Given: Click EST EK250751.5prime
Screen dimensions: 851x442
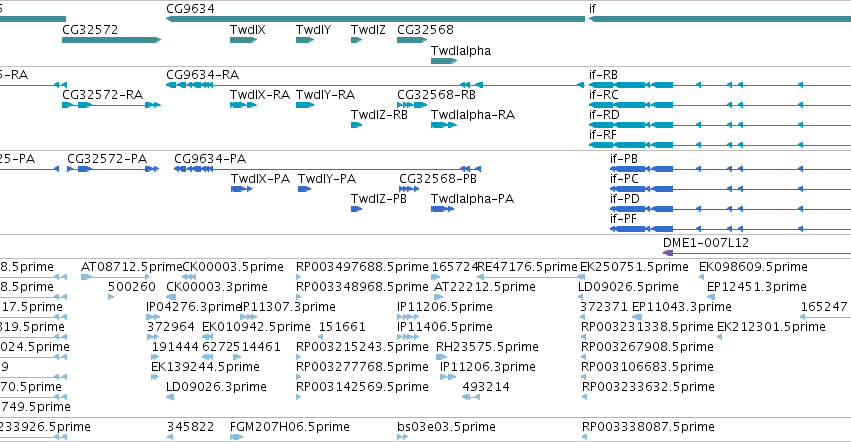Looking at the screenshot, I should (582, 277).
